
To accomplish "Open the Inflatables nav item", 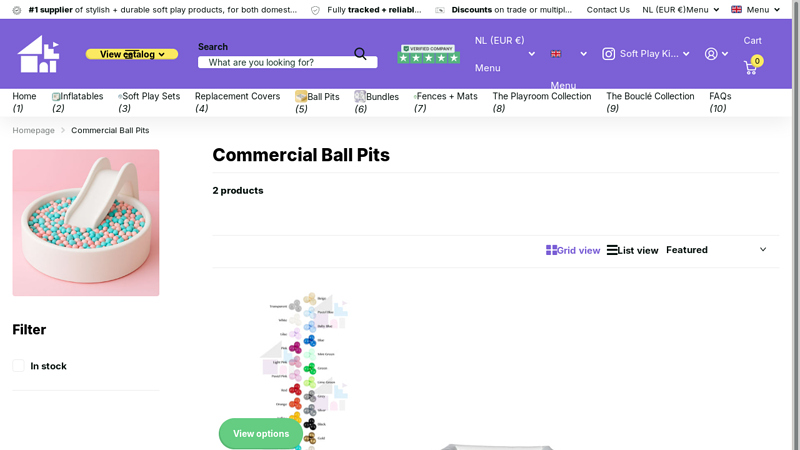I will point(78,102).
